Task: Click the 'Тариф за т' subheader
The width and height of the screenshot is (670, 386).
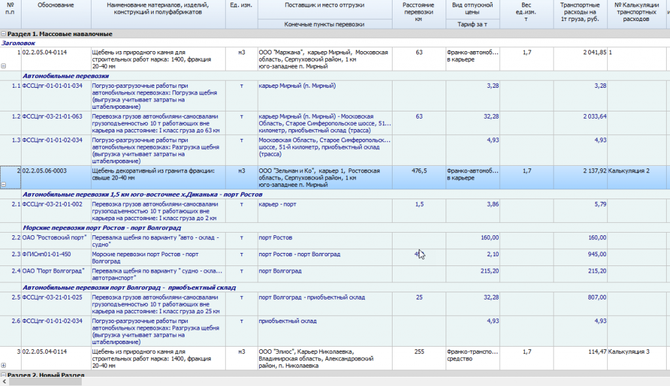Action: click(473, 24)
